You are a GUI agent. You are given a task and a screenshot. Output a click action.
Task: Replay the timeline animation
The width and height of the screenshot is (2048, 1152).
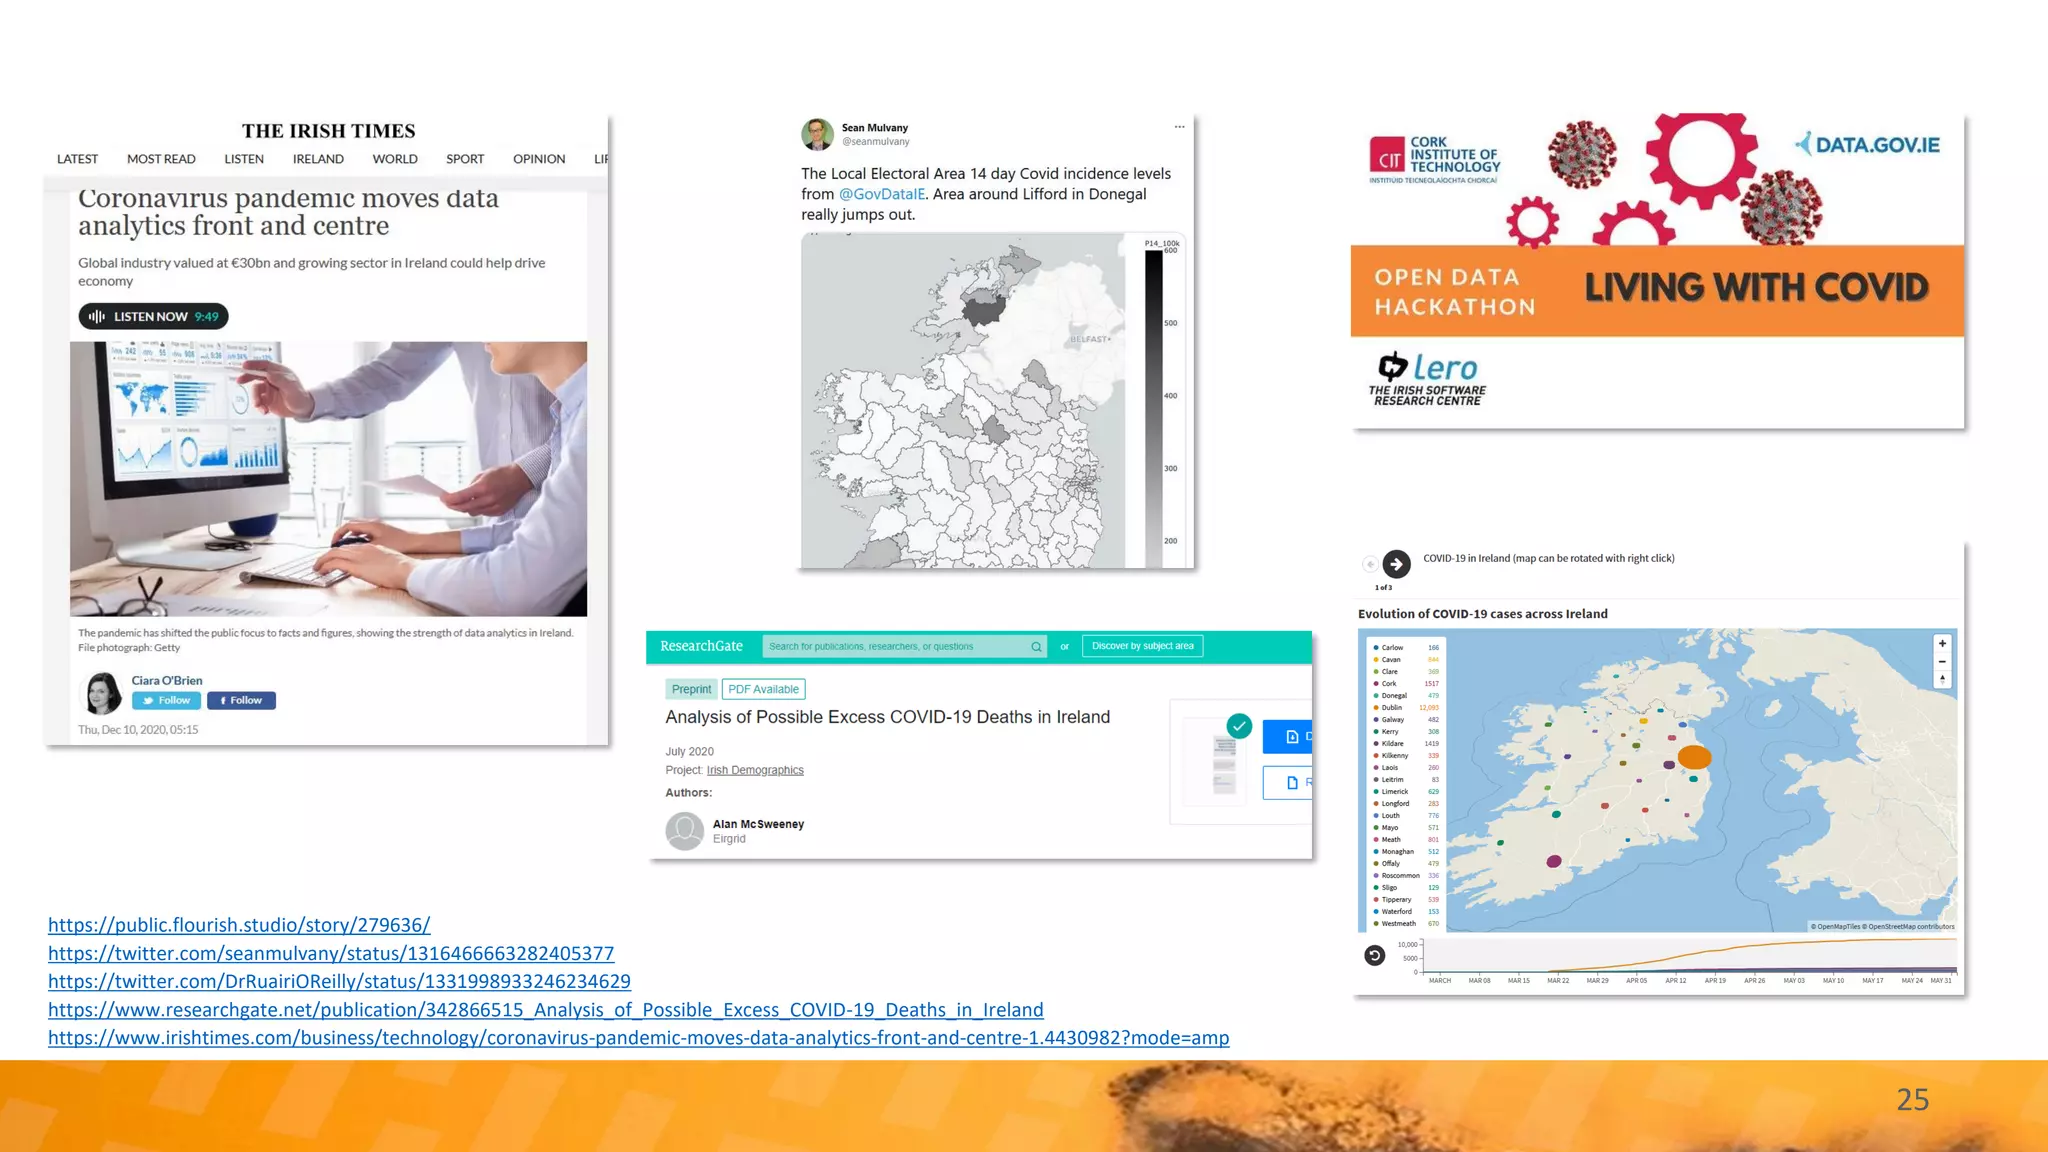click(1375, 955)
